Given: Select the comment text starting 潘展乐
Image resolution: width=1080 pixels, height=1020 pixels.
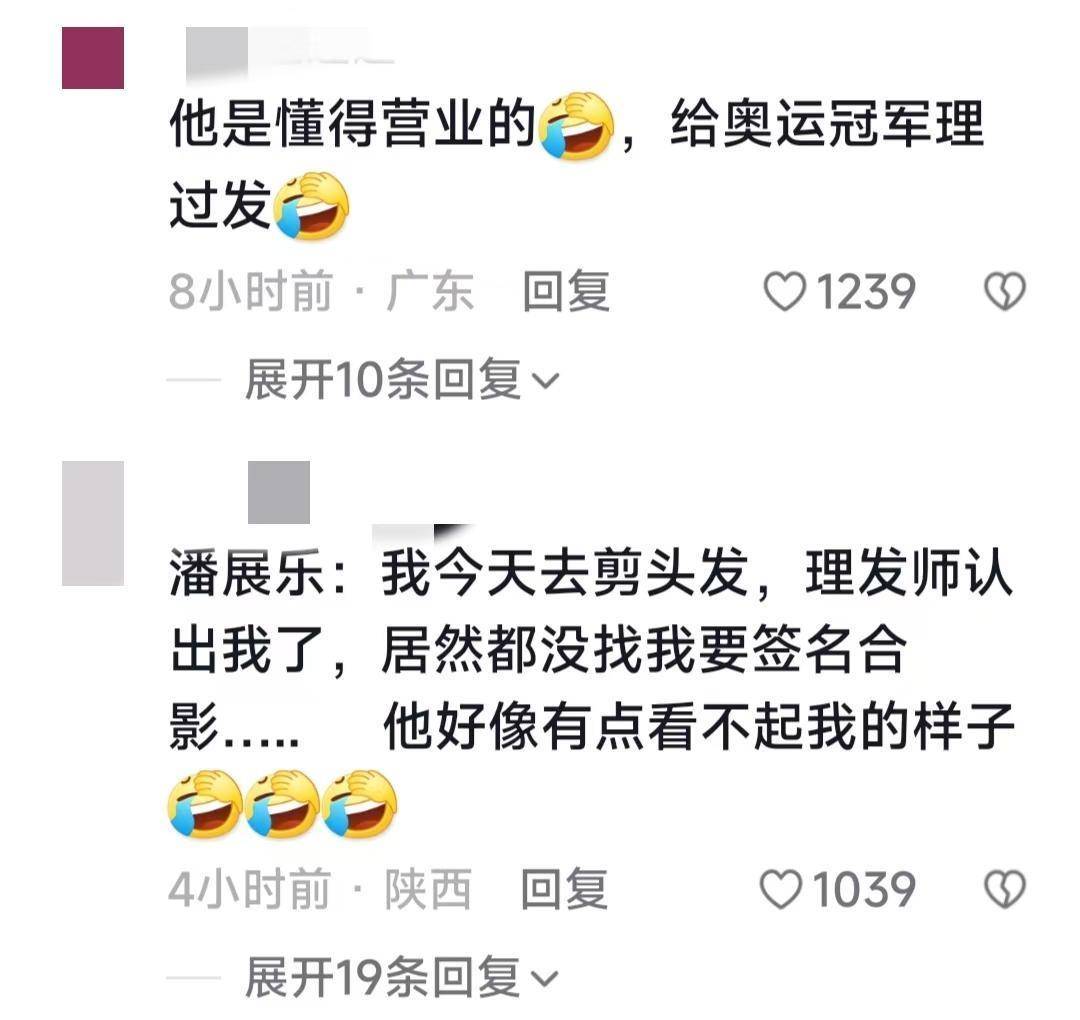Looking at the screenshot, I should [592, 693].
